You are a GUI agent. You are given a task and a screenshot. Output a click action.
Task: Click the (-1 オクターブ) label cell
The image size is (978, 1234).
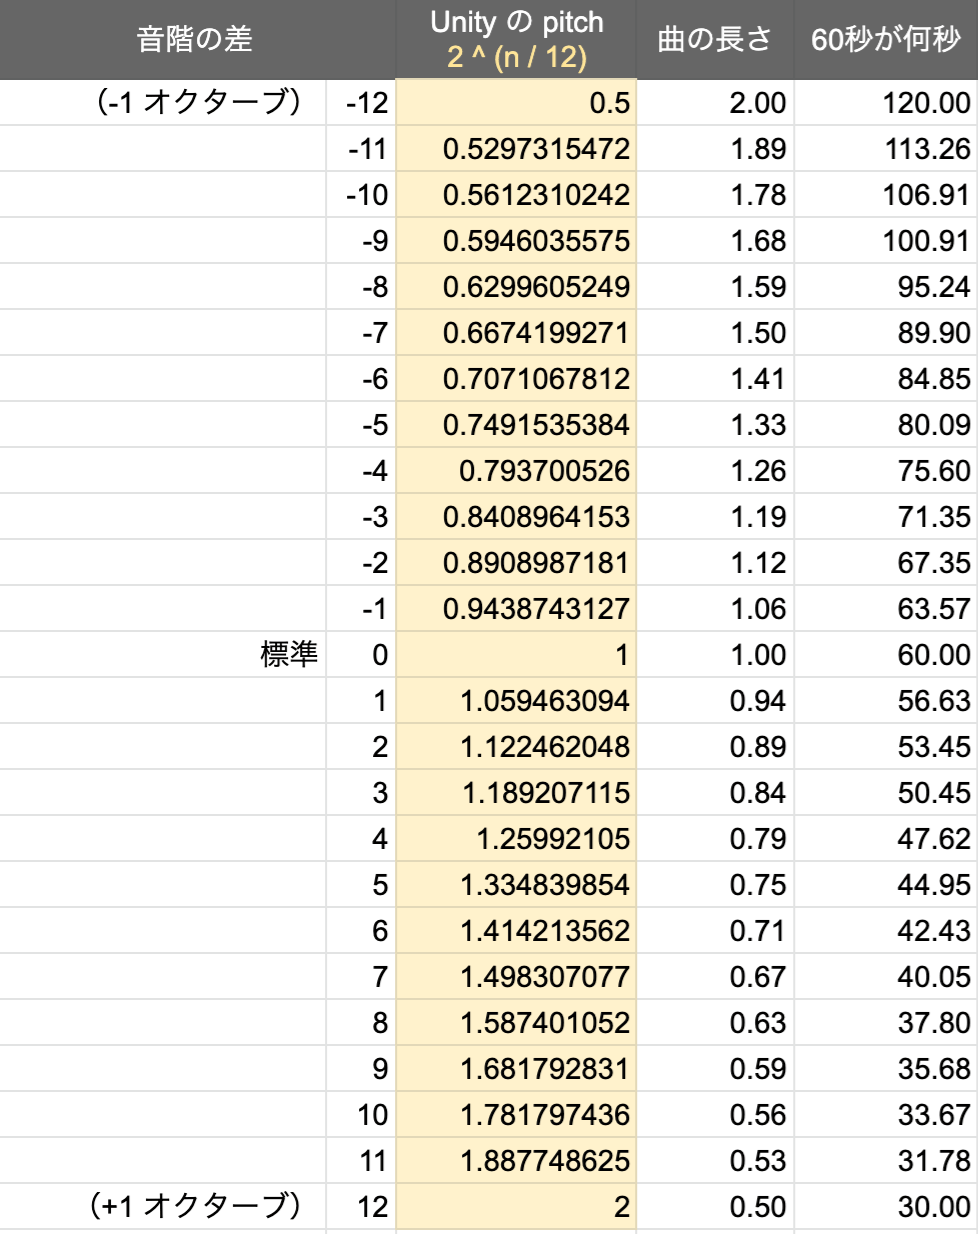(198, 102)
